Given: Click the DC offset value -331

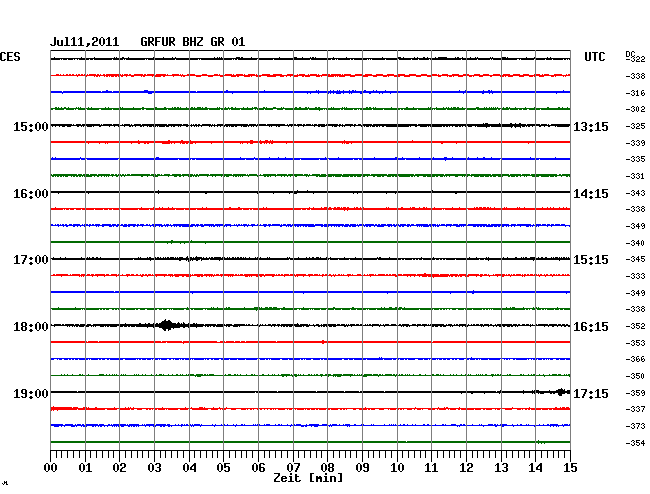Looking at the screenshot, I should point(635,176).
